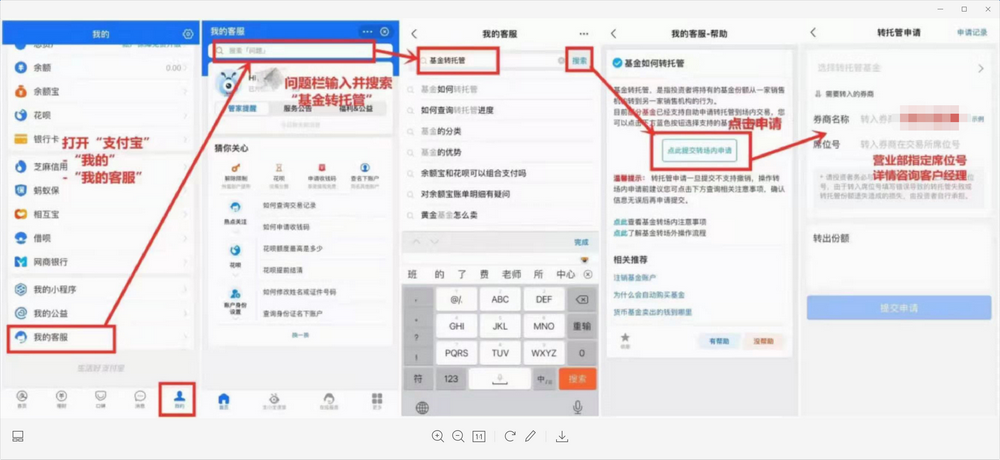Tap the blue 搜索 button beside search box
The width and height of the screenshot is (1000, 460).
[x=579, y=61]
